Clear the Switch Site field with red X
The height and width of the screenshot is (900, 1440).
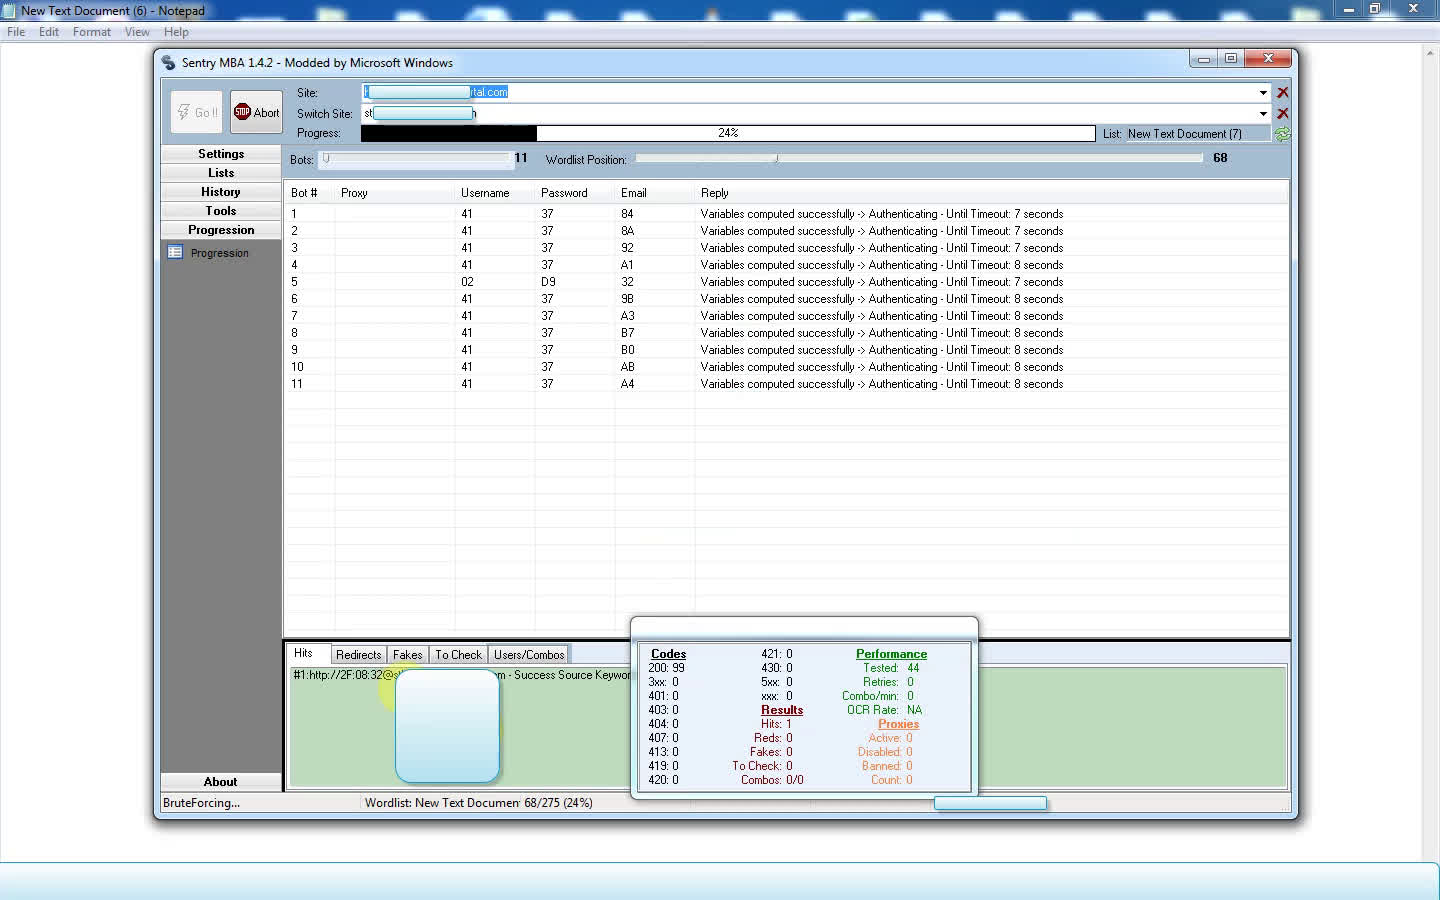coord(1282,113)
